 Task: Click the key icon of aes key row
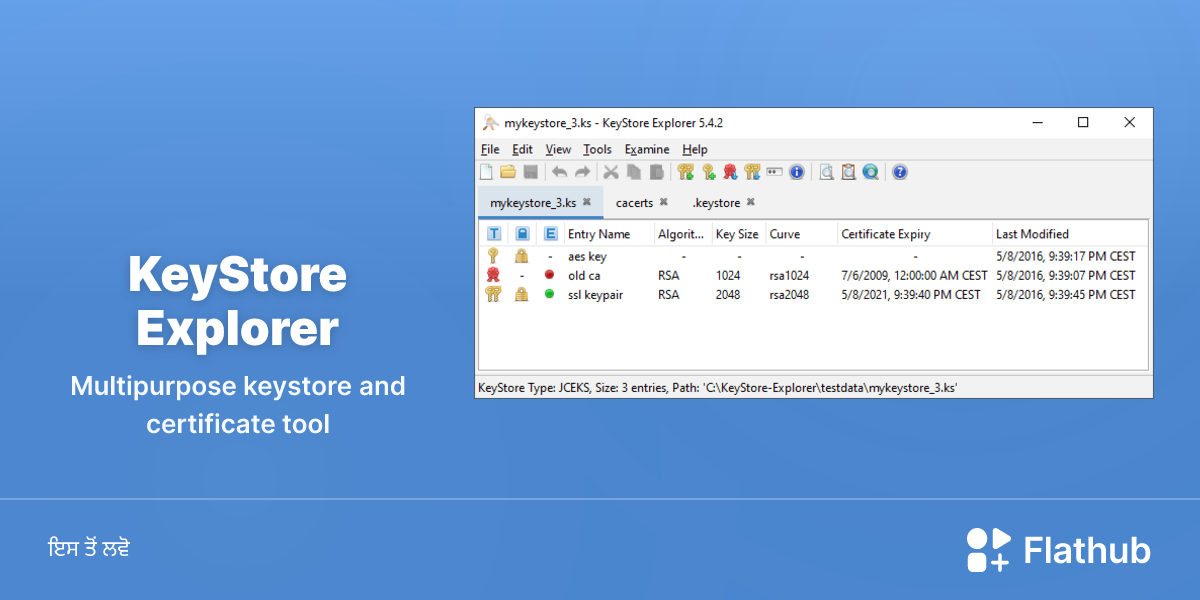tap(493, 256)
